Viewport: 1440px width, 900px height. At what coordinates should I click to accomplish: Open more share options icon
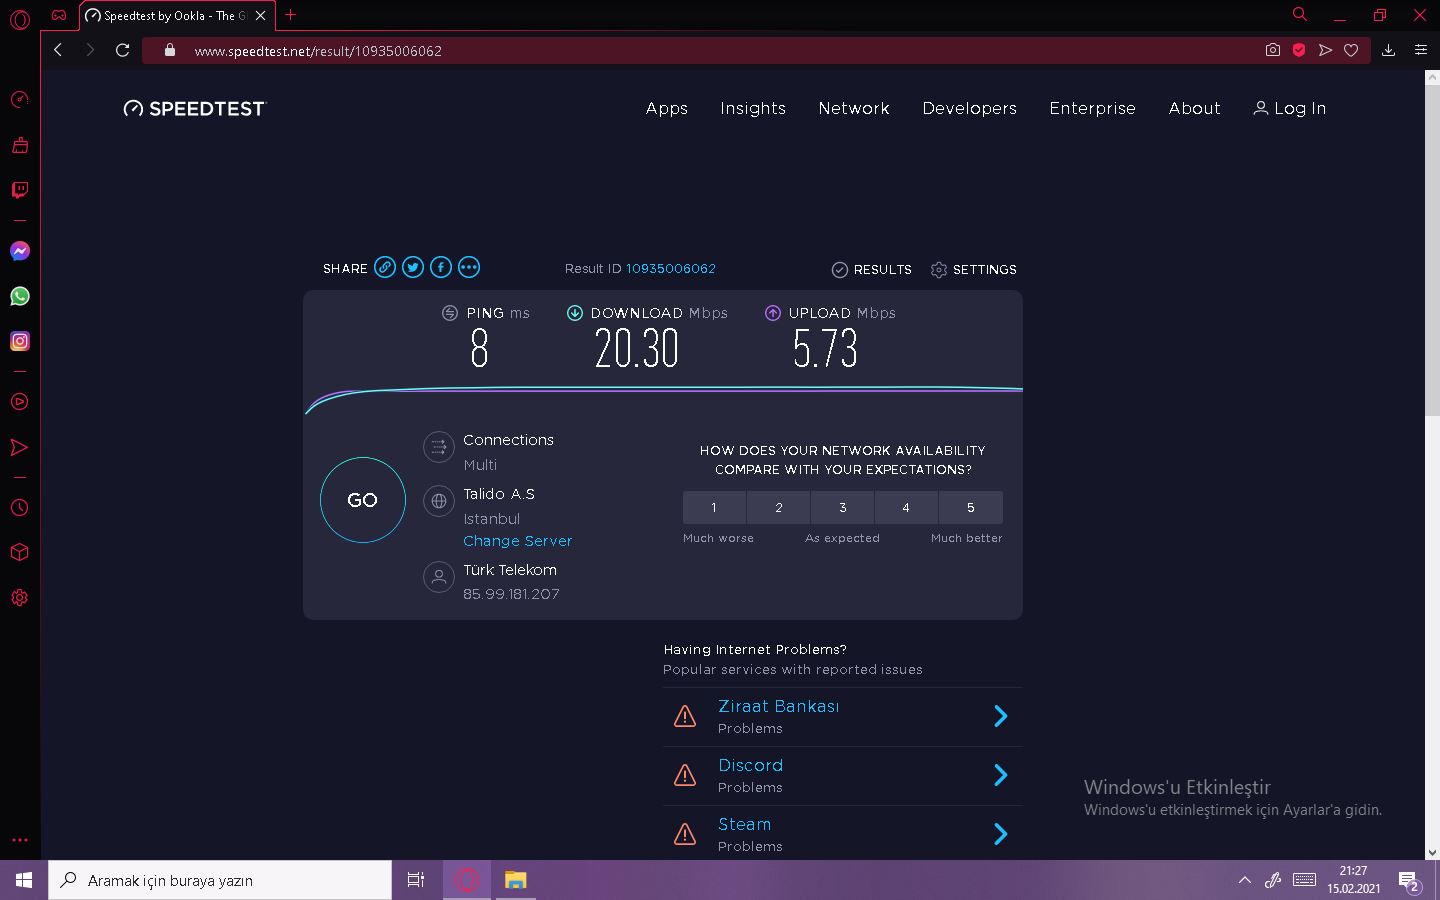coord(469,267)
